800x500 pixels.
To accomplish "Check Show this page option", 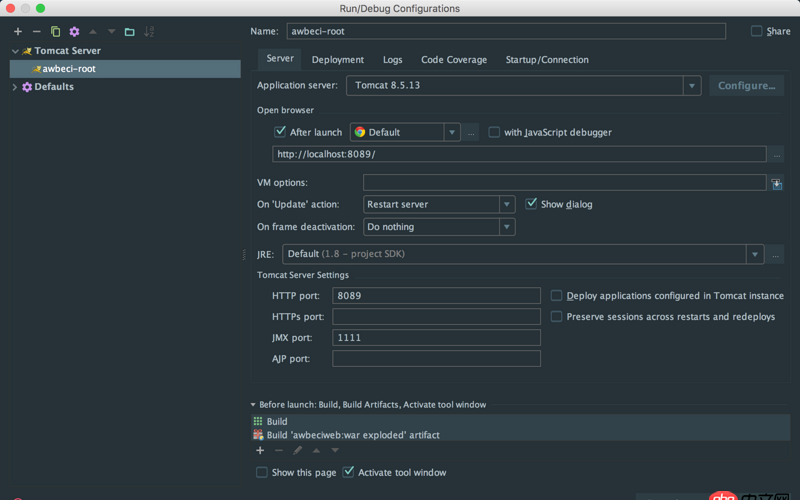I will tap(262, 472).
